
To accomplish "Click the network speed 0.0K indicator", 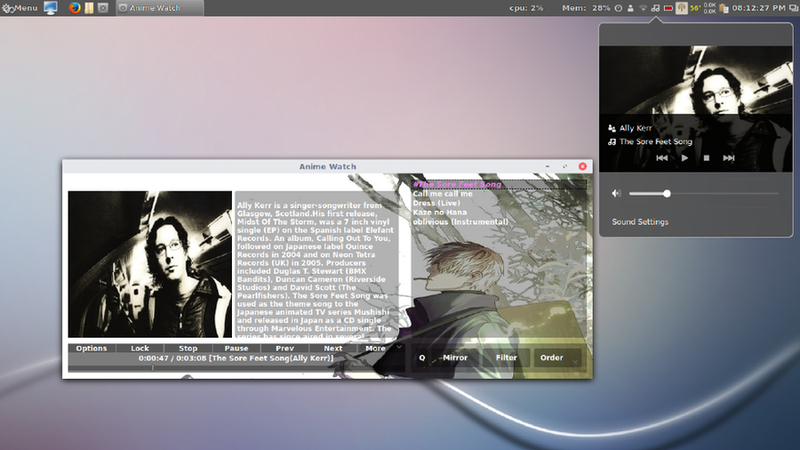I will [710, 8].
